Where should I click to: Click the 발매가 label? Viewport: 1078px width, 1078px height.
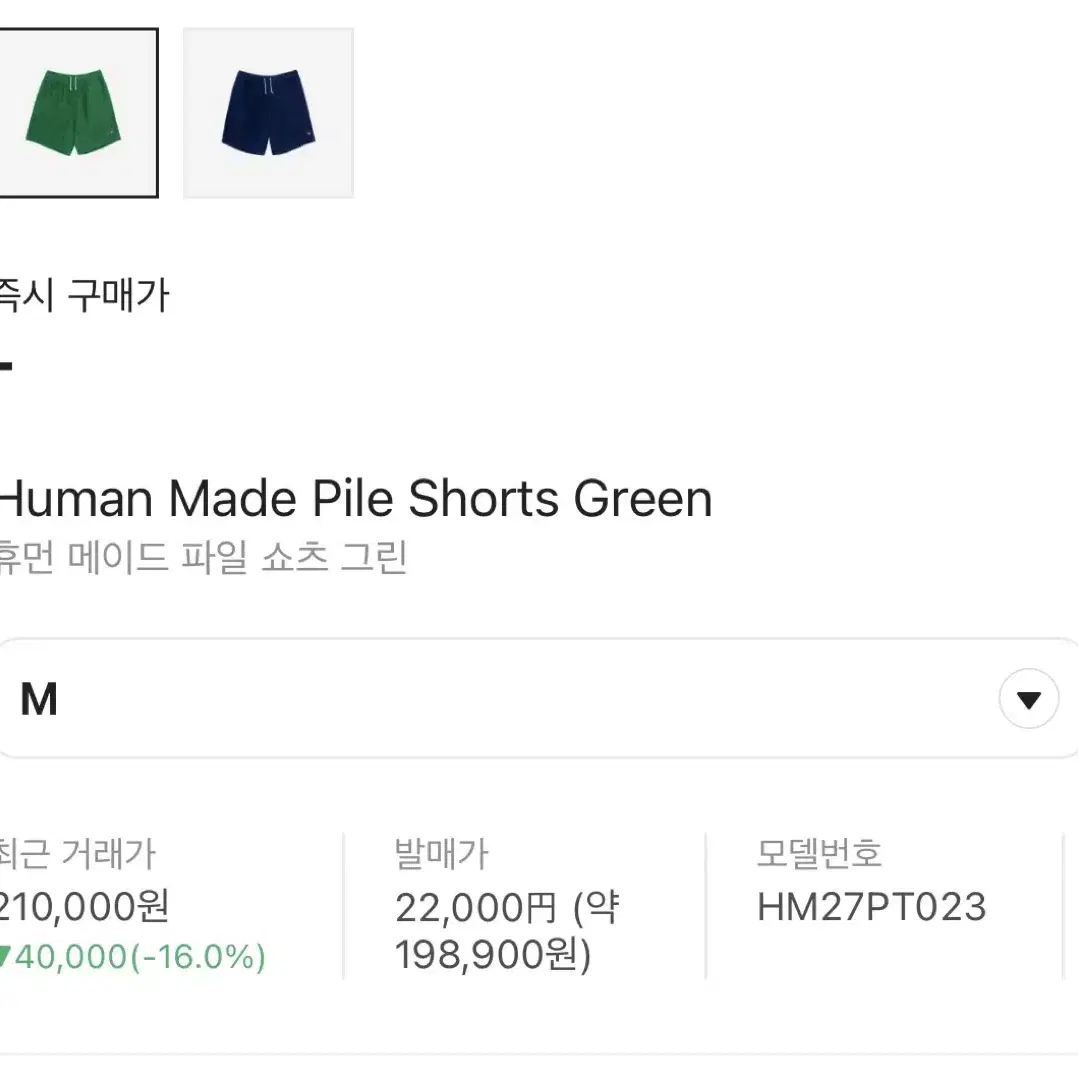click(441, 854)
